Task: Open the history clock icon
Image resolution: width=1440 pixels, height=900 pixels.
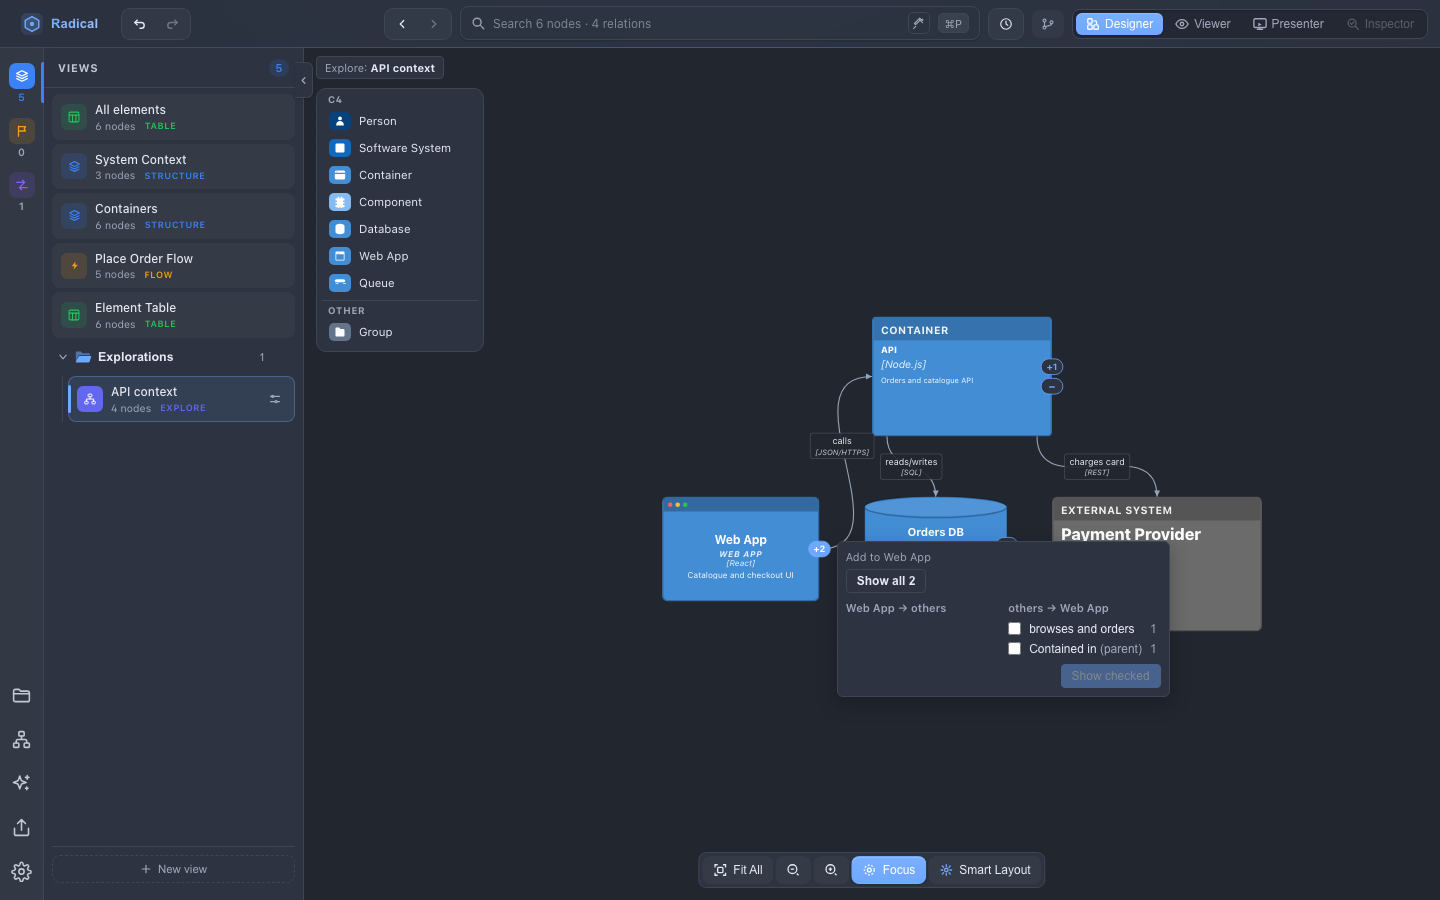Action: [x=1006, y=24]
